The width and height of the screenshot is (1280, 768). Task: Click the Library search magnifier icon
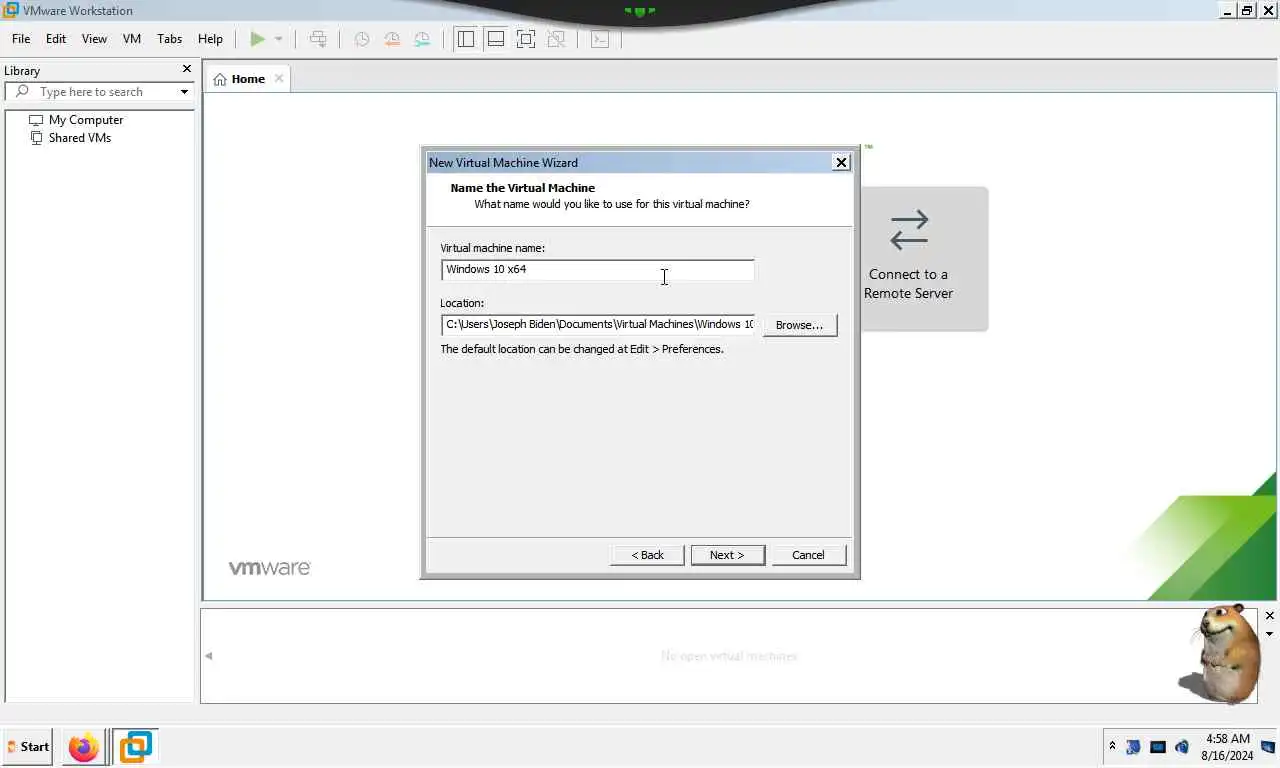coord(22,92)
